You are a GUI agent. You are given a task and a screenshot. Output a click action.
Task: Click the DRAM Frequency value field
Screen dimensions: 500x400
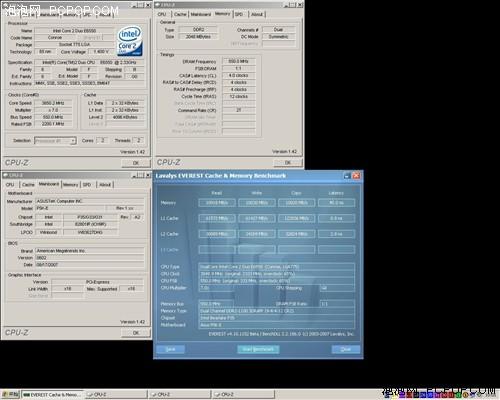[x=239, y=61]
